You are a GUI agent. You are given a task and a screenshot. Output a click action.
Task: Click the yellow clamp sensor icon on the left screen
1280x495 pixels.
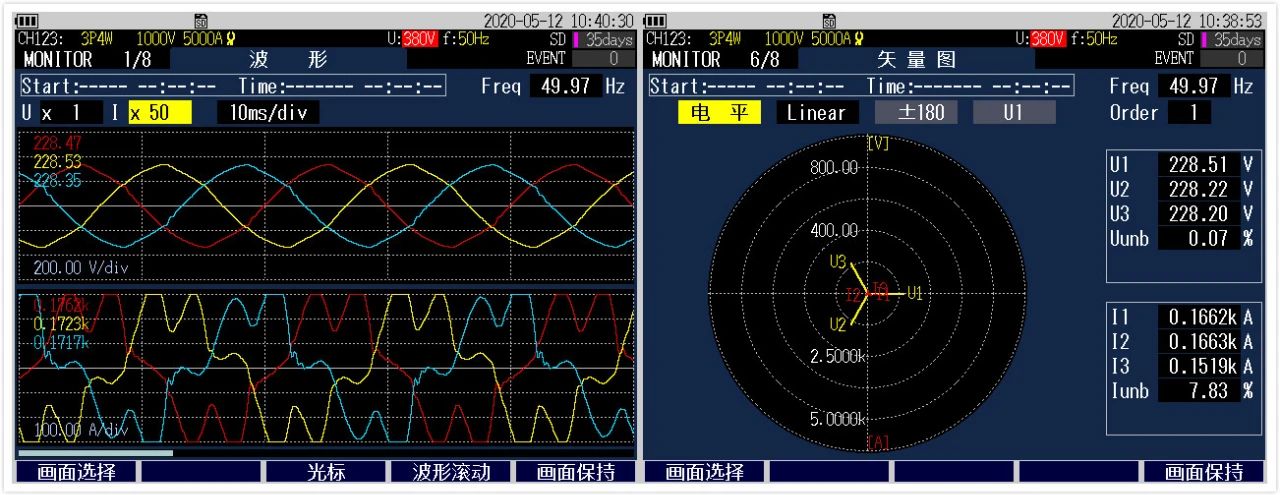(231, 40)
